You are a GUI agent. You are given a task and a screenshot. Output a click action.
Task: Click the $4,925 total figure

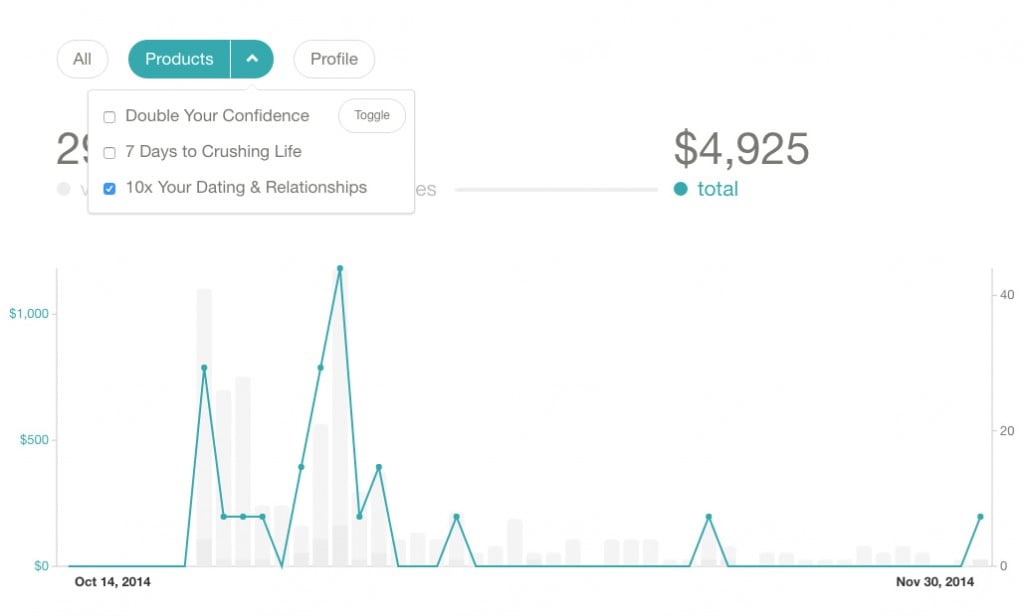pos(741,148)
